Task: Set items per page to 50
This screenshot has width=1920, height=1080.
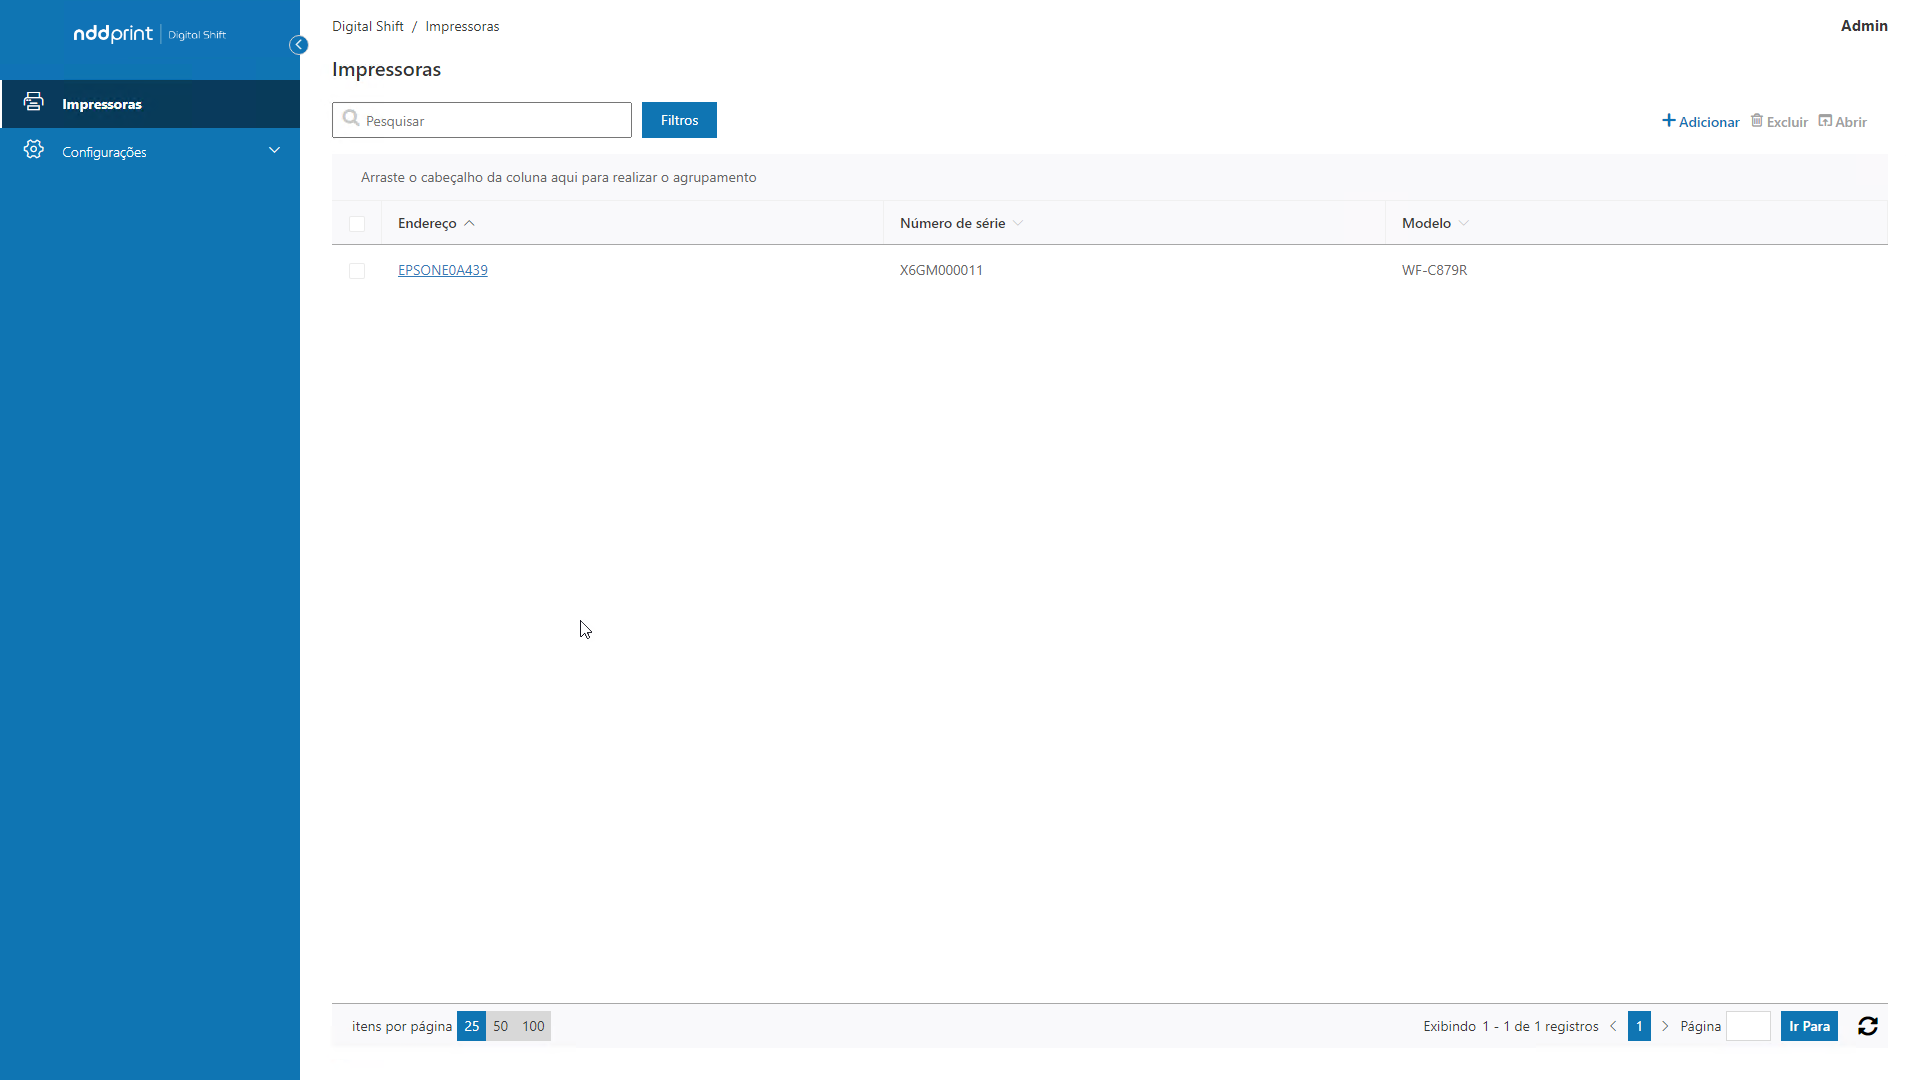Action: click(x=500, y=1026)
